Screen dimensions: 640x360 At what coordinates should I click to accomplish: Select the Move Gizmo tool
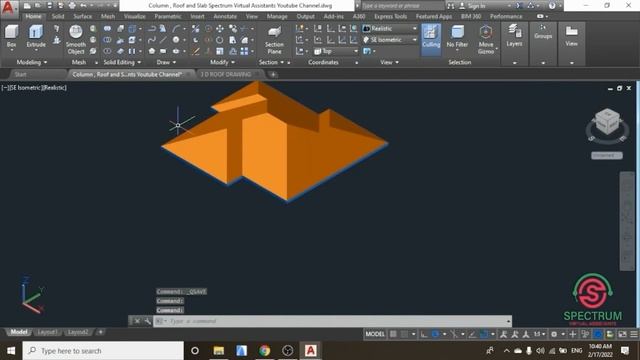[486, 40]
